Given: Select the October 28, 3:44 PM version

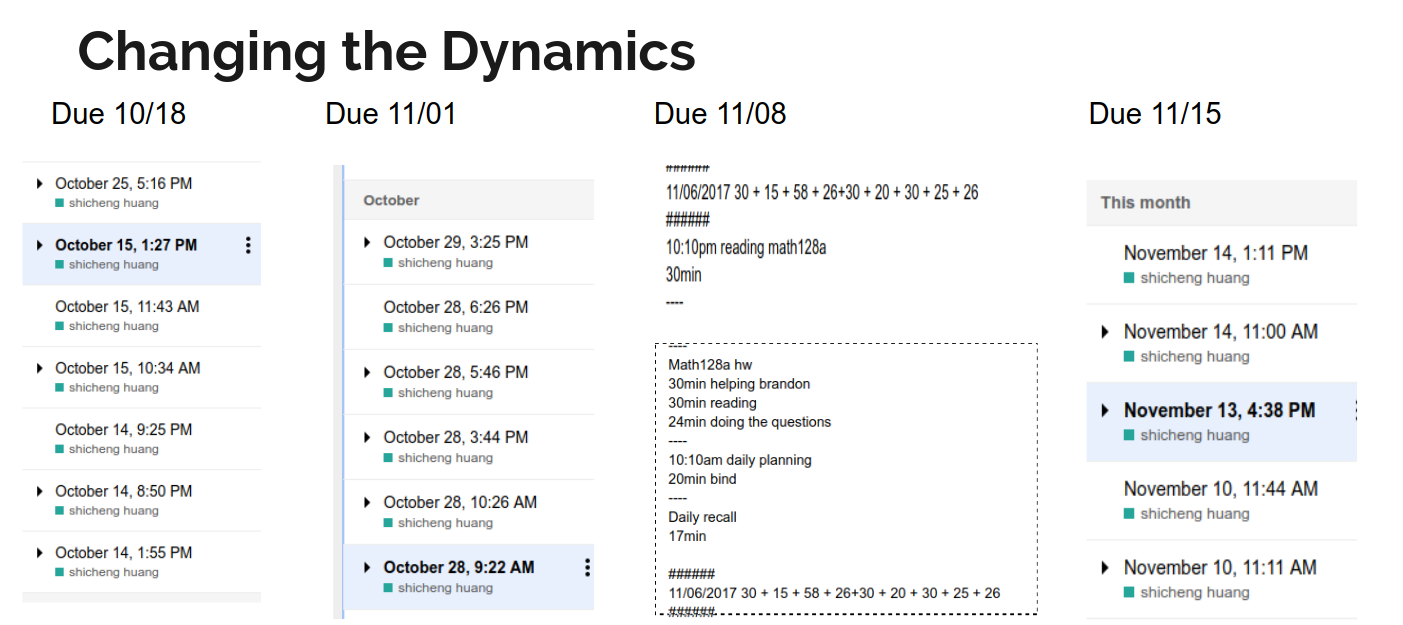Looking at the screenshot, I should pyautogui.click(x=469, y=447).
